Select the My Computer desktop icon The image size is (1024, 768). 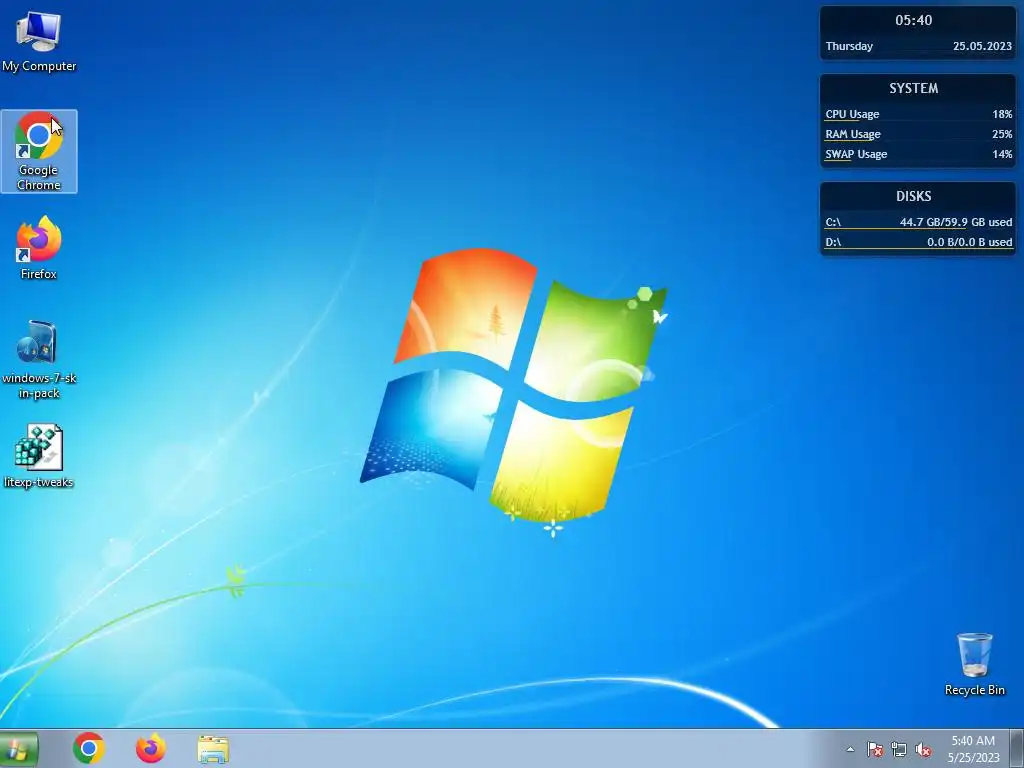(39, 40)
